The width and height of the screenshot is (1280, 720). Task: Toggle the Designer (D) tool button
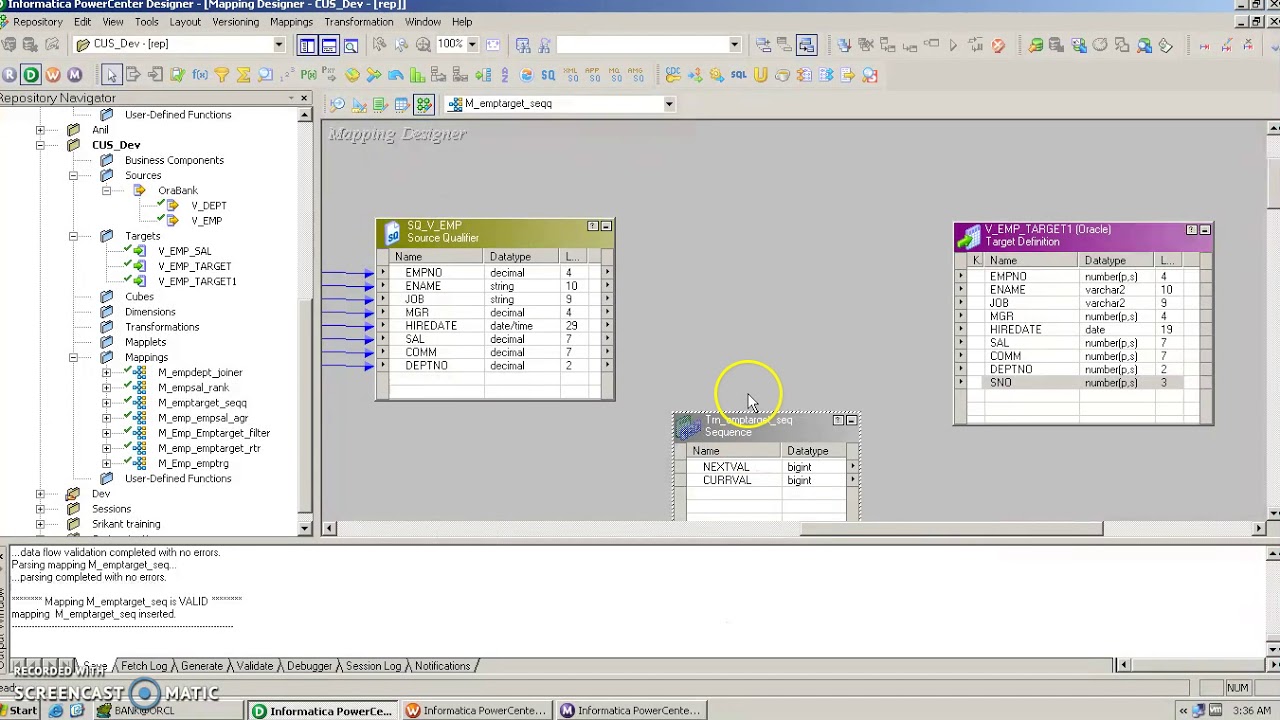(x=31, y=75)
